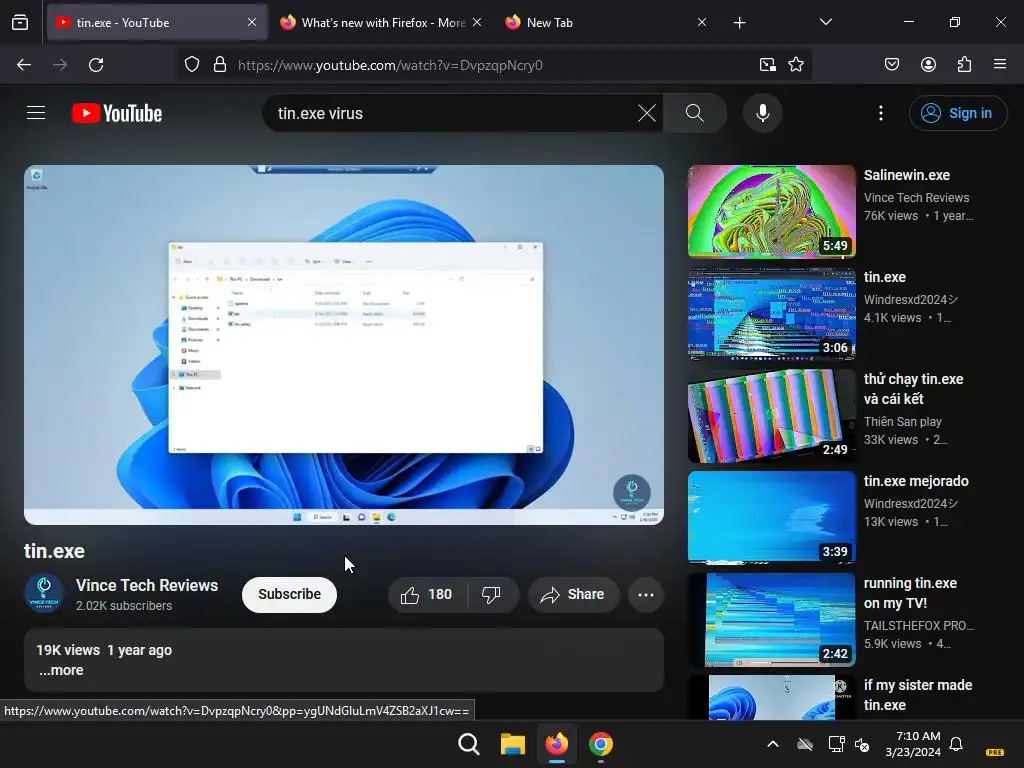The image size is (1024, 768).
Task: Open the Firefox account icon
Action: pyautogui.click(x=928, y=65)
